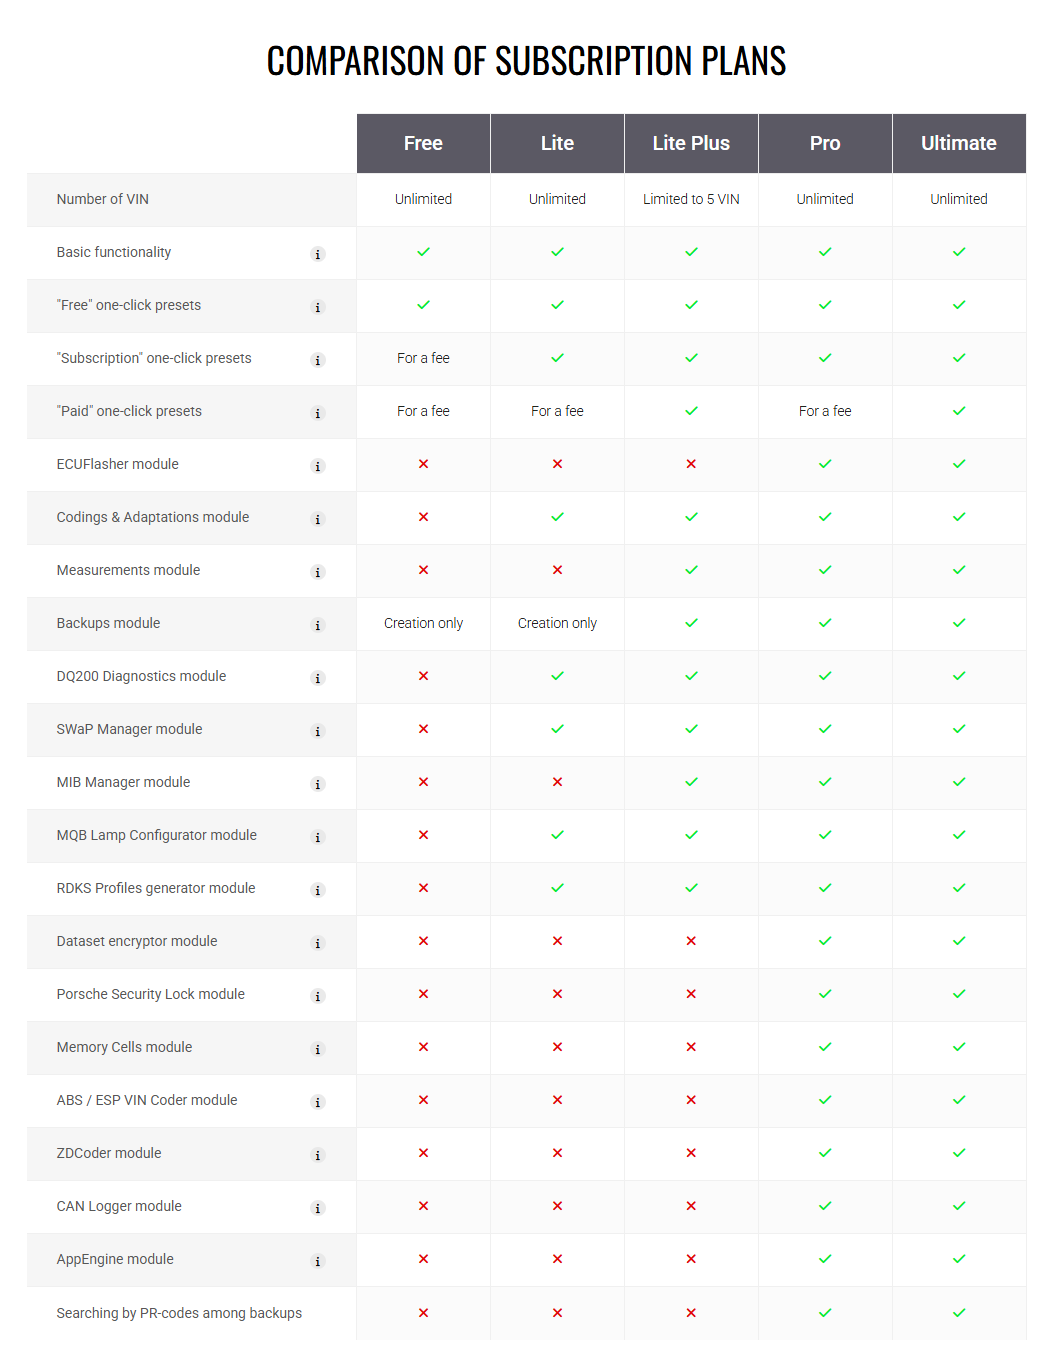
Task: Select the Free plan column header
Action: click(423, 143)
